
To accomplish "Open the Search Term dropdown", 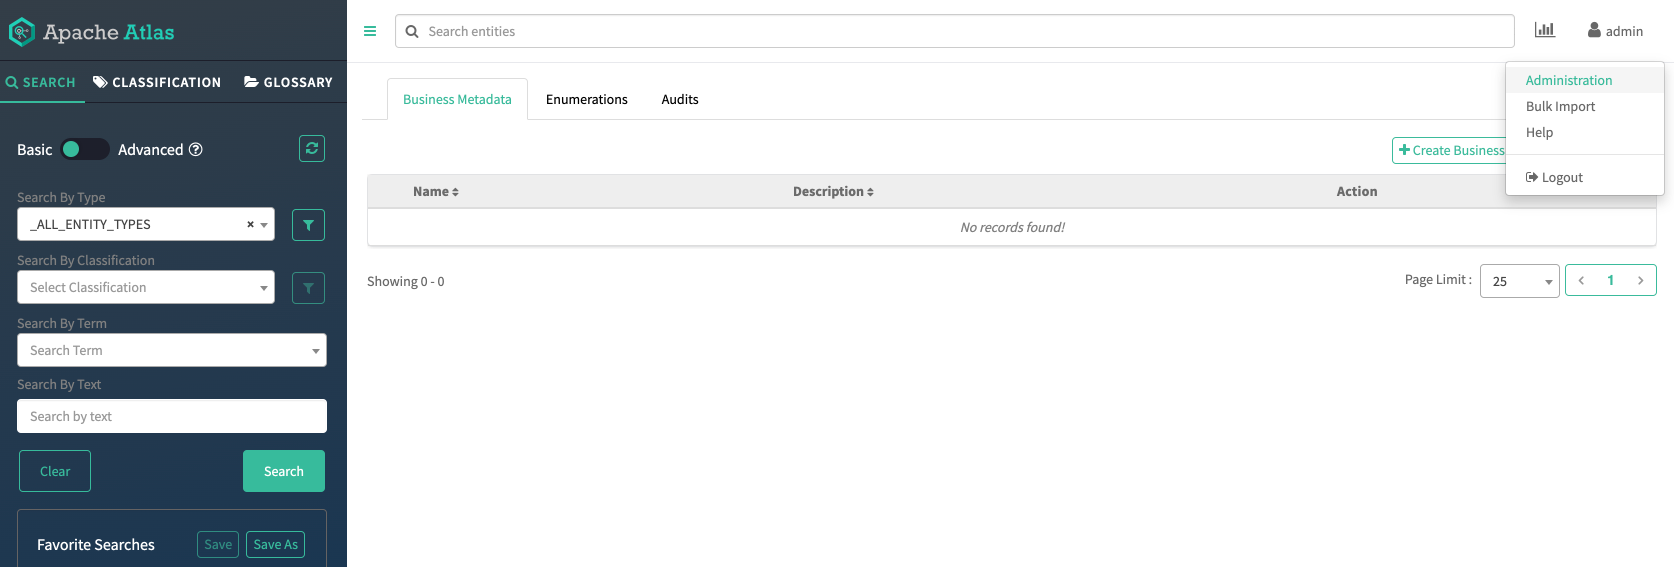I will click(172, 350).
